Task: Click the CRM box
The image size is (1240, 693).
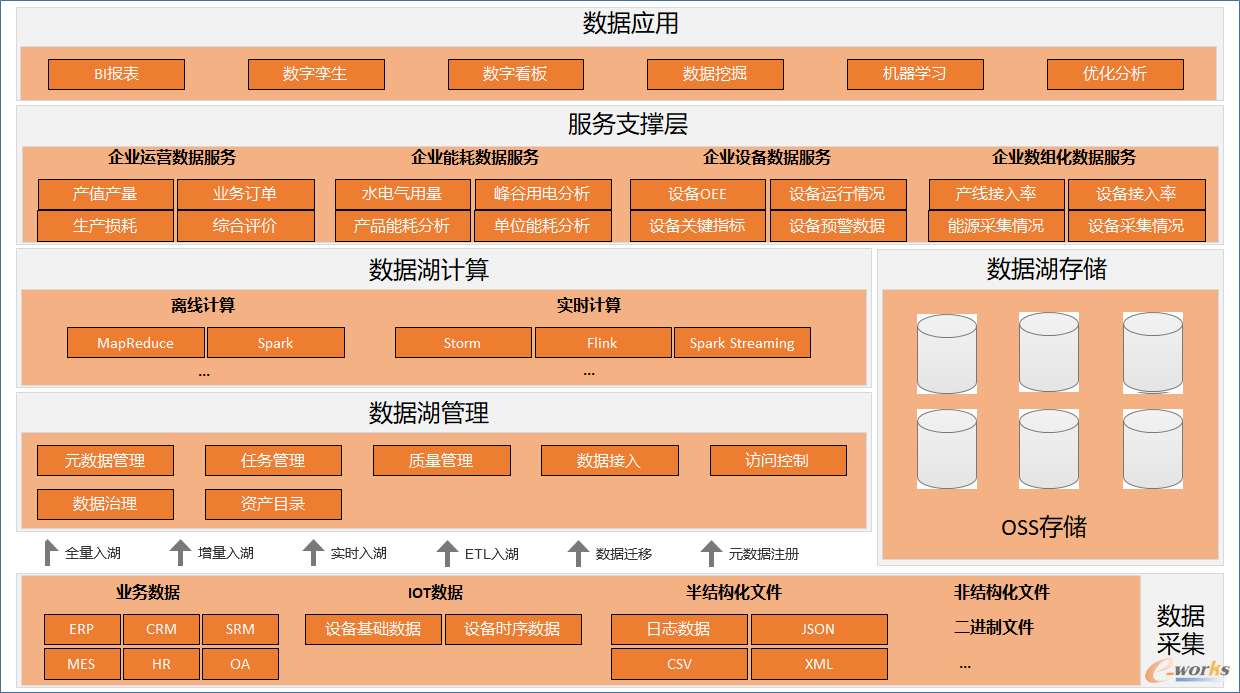Action: point(161,629)
